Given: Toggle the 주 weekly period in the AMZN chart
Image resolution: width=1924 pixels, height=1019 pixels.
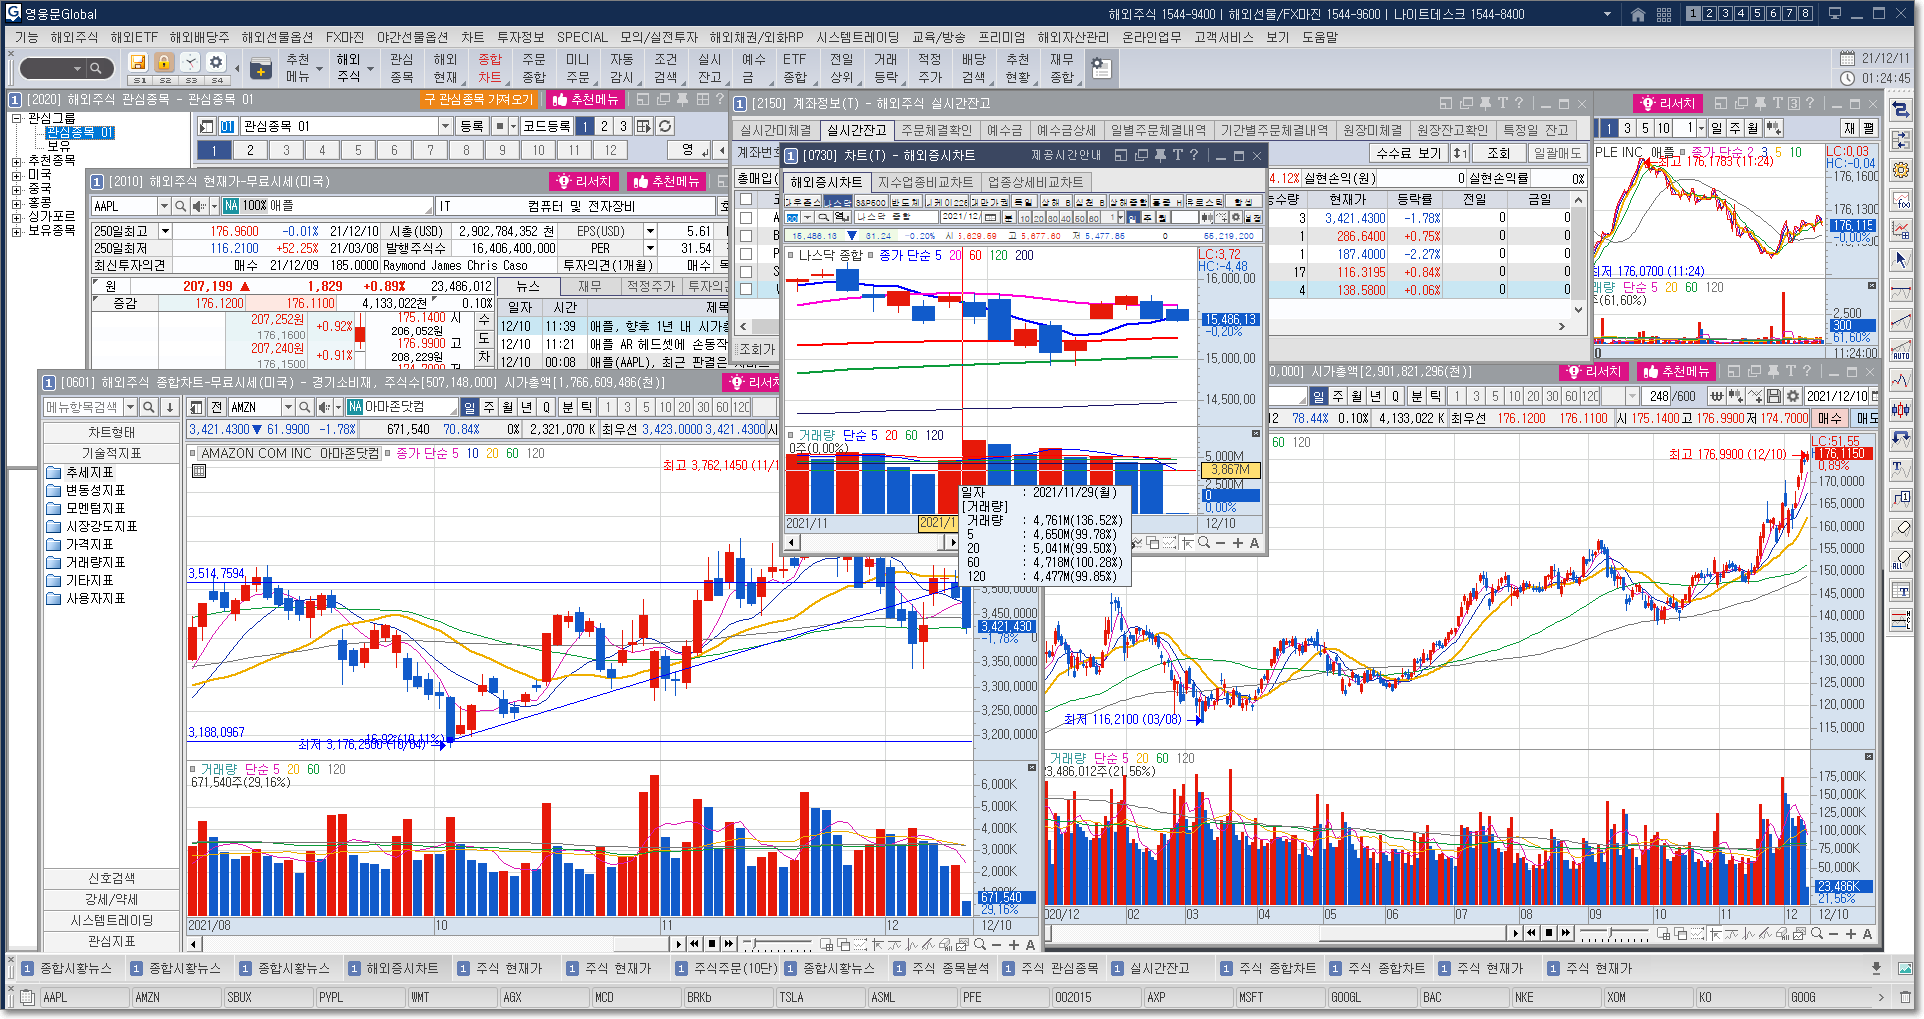Looking at the screenshot, I should [x=489, y=407].
